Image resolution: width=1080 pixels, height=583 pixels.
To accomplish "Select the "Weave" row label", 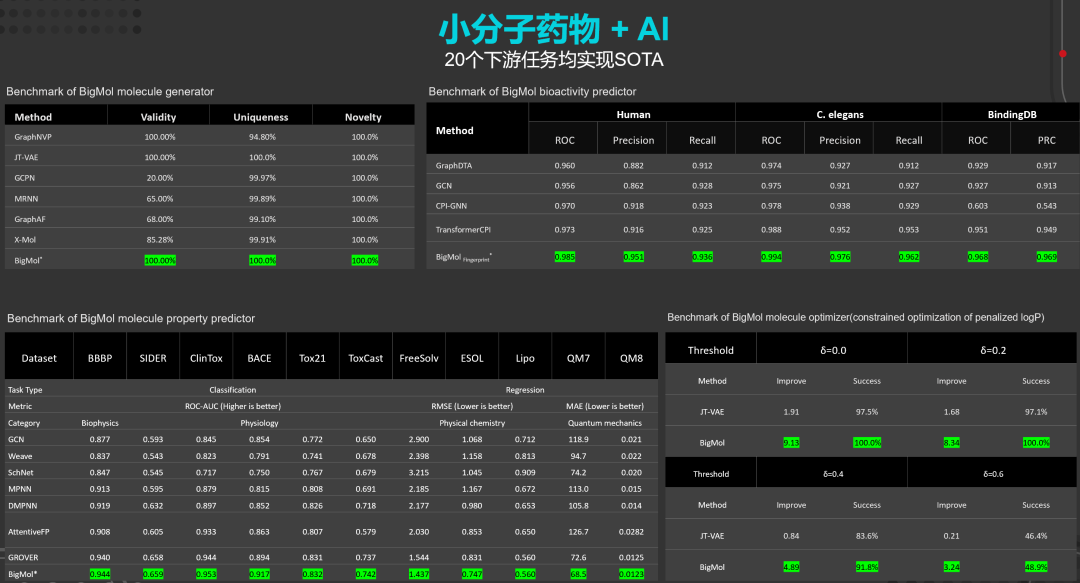I will tap(20, 456).
